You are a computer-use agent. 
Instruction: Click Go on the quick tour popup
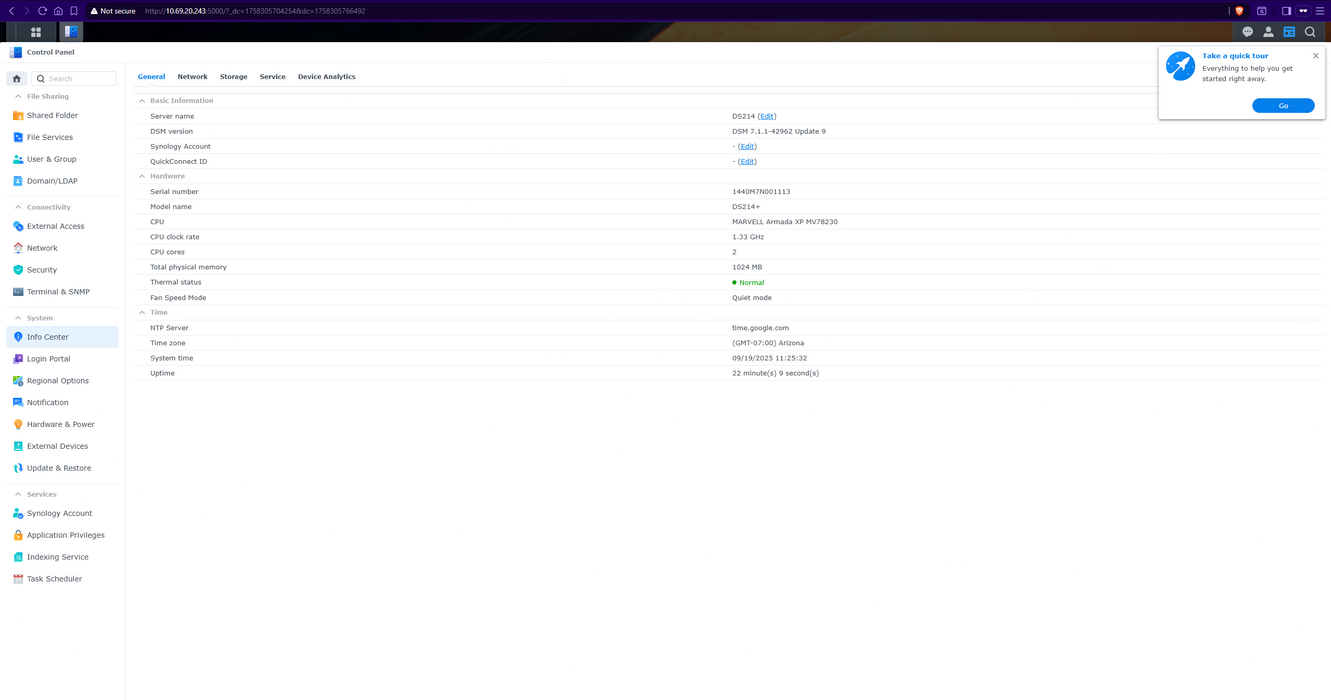[1283, 106]
